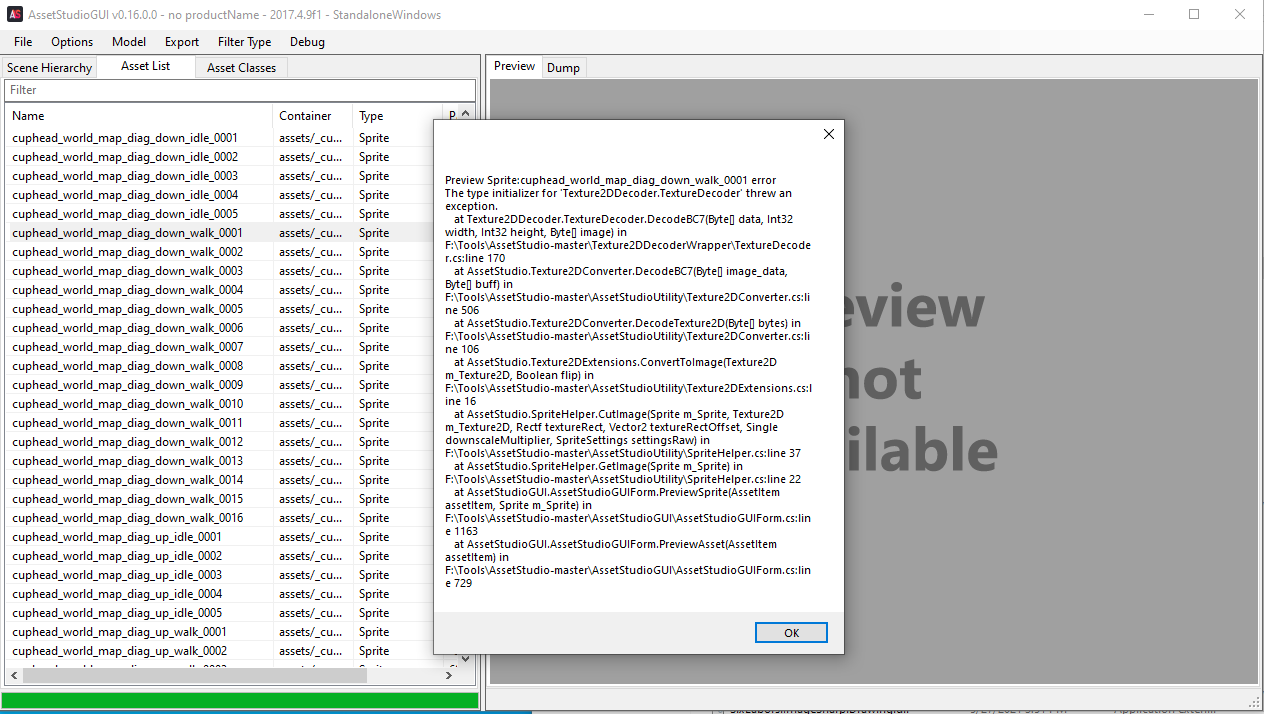Screen dimensions: 1264x714
Task: Select the Preview tab
Action: [x=515, y=66]
